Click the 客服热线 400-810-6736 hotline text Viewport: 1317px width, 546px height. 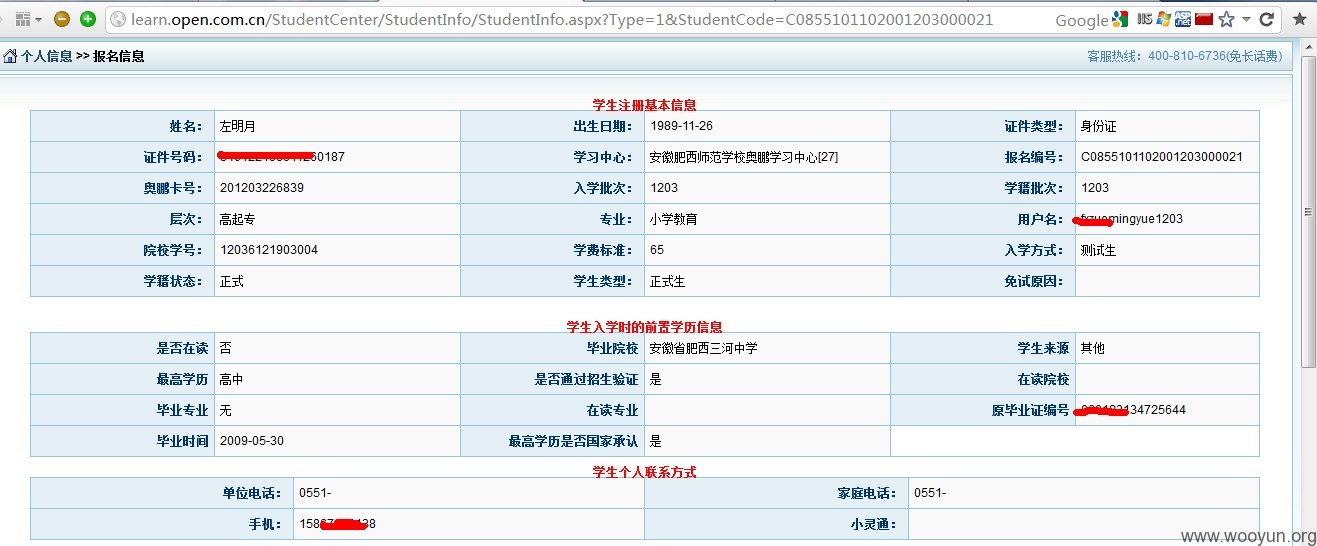pos(1184,56)
